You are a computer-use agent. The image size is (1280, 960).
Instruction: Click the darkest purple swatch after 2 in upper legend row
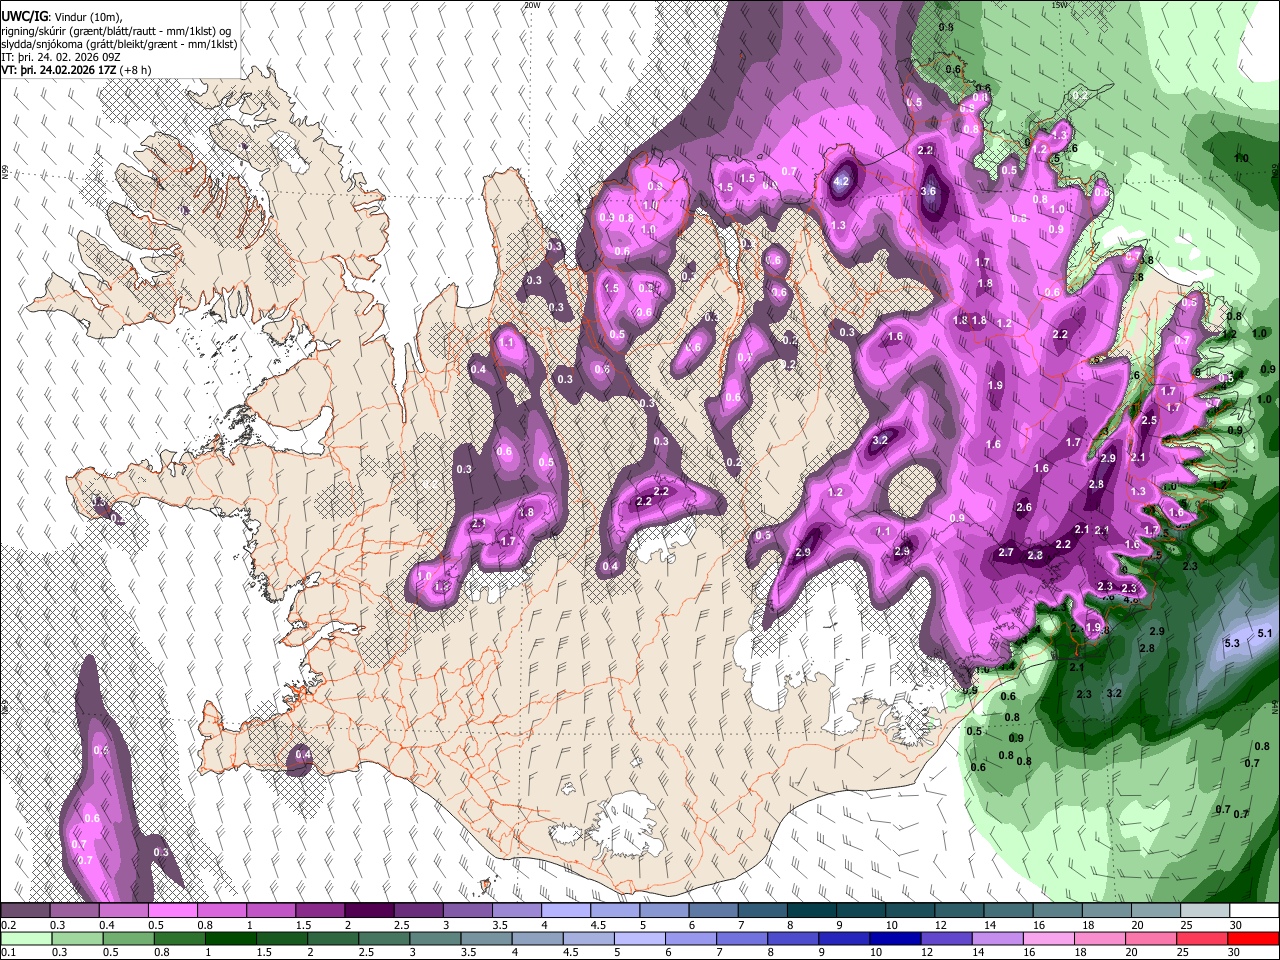368,911
